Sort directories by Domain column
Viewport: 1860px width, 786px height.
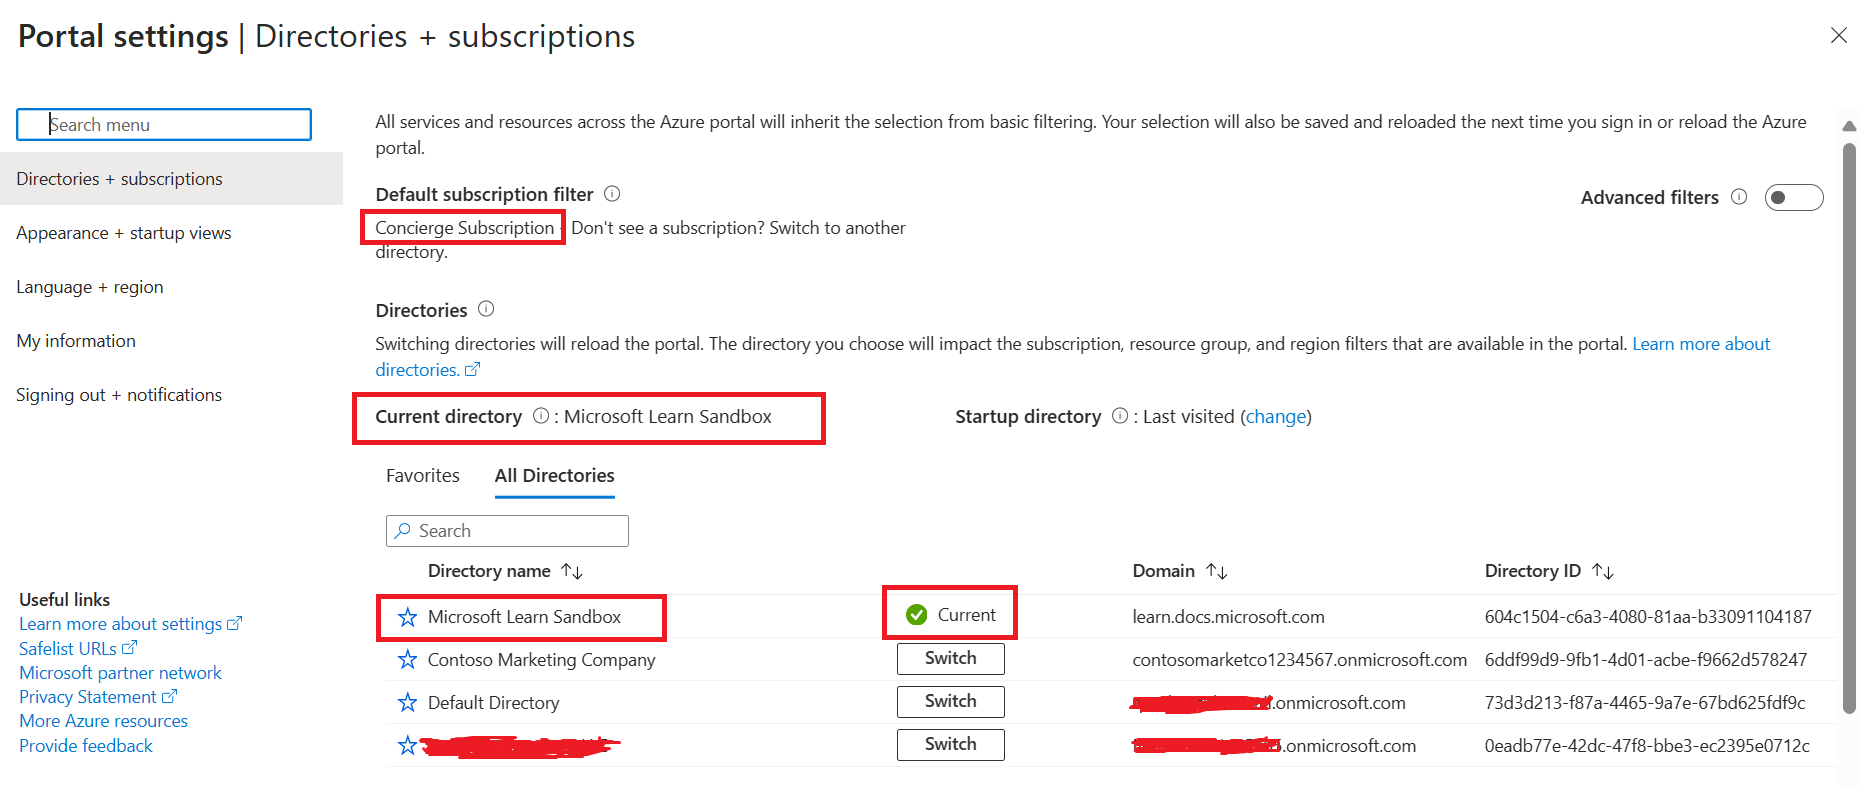[1216, 571]
